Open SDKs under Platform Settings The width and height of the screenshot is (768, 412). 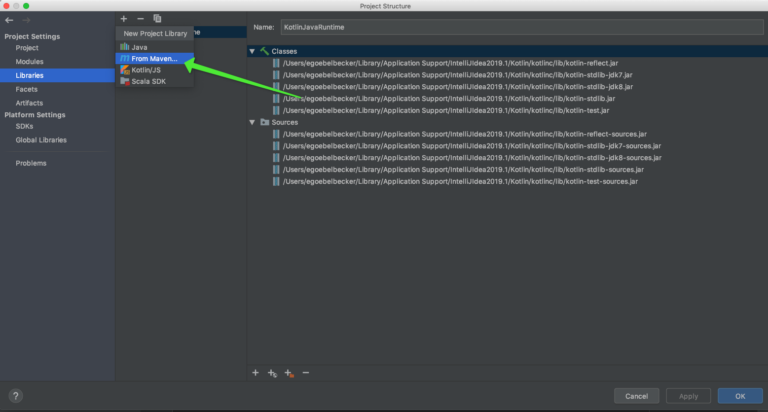coord(25,126)
